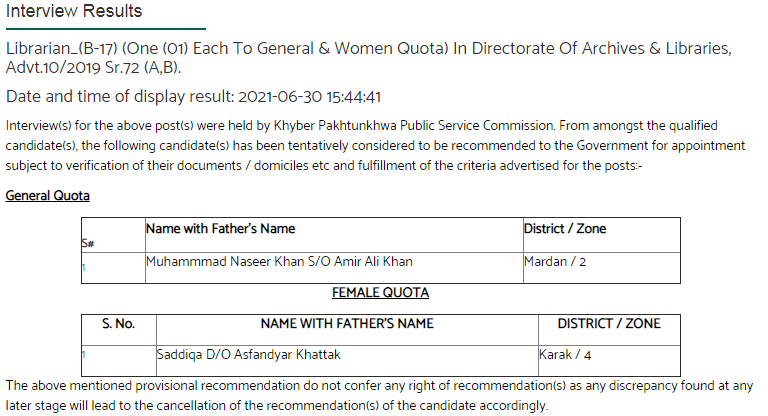Click the NAME WITH FATHER'S NAME header
Viewport: 768px width, 416px height.
click(x=347, y=324)
